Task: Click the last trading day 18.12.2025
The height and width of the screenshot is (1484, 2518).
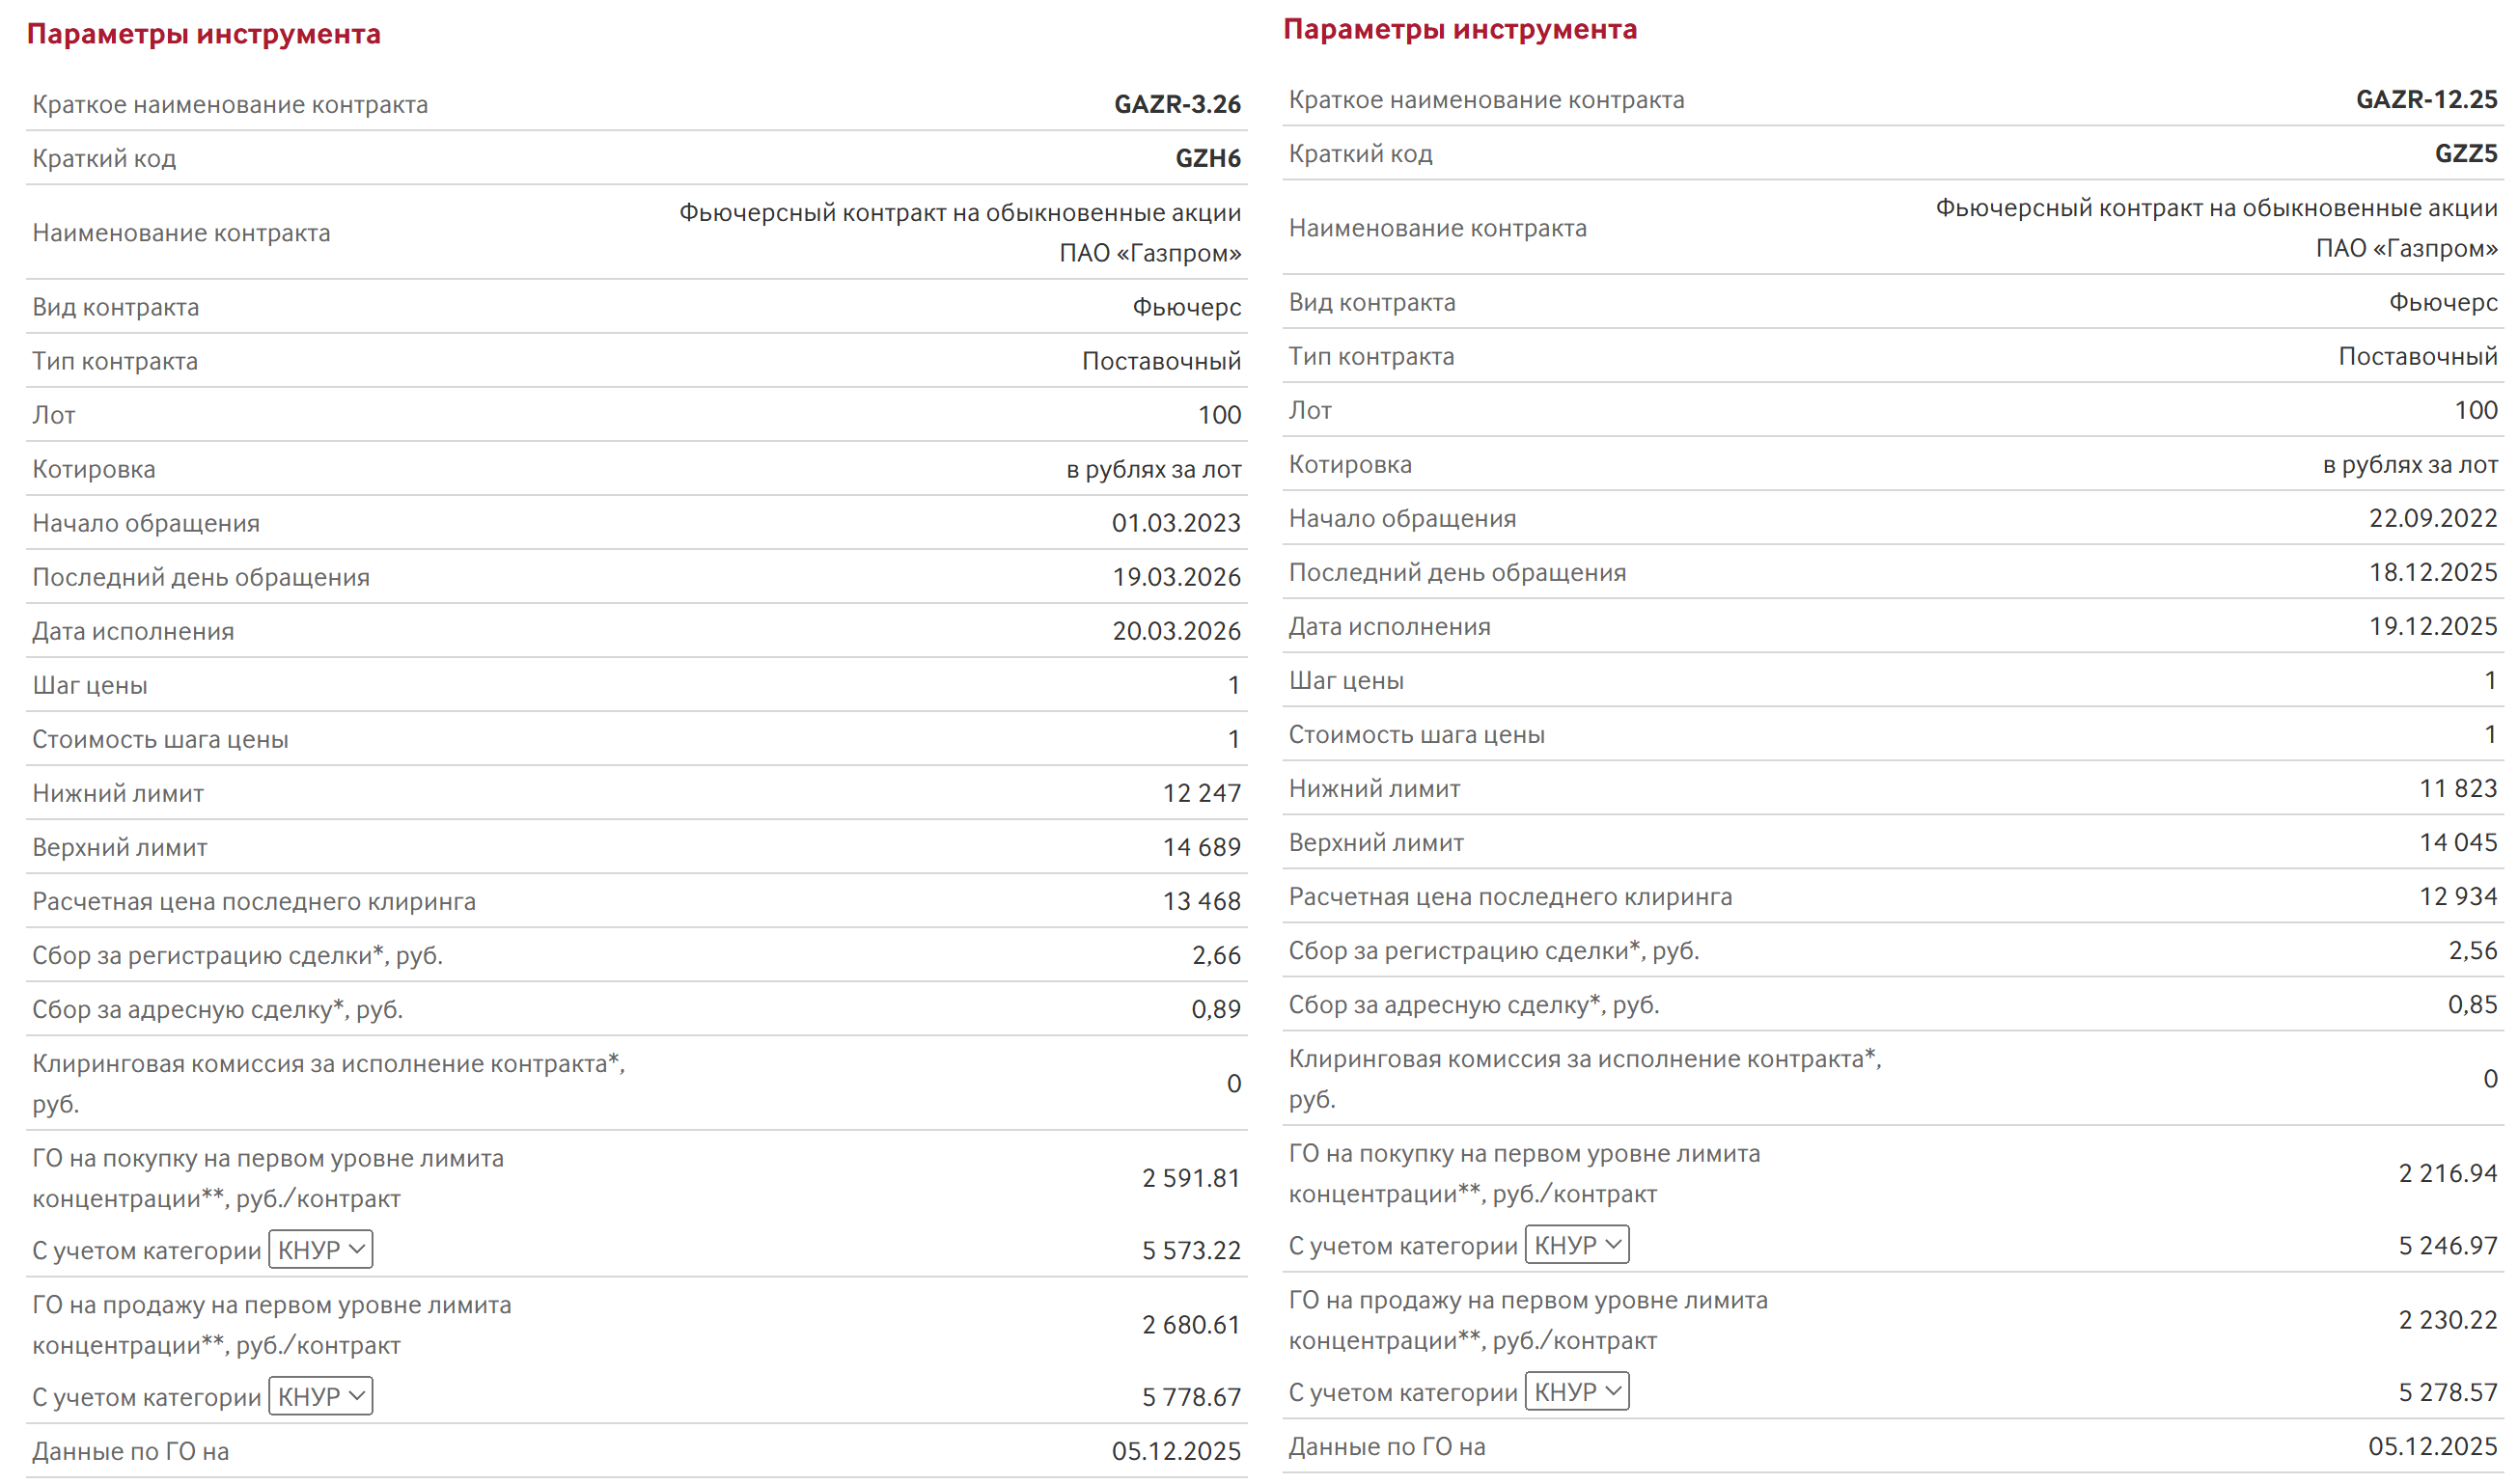Action: click(2432, 572)
